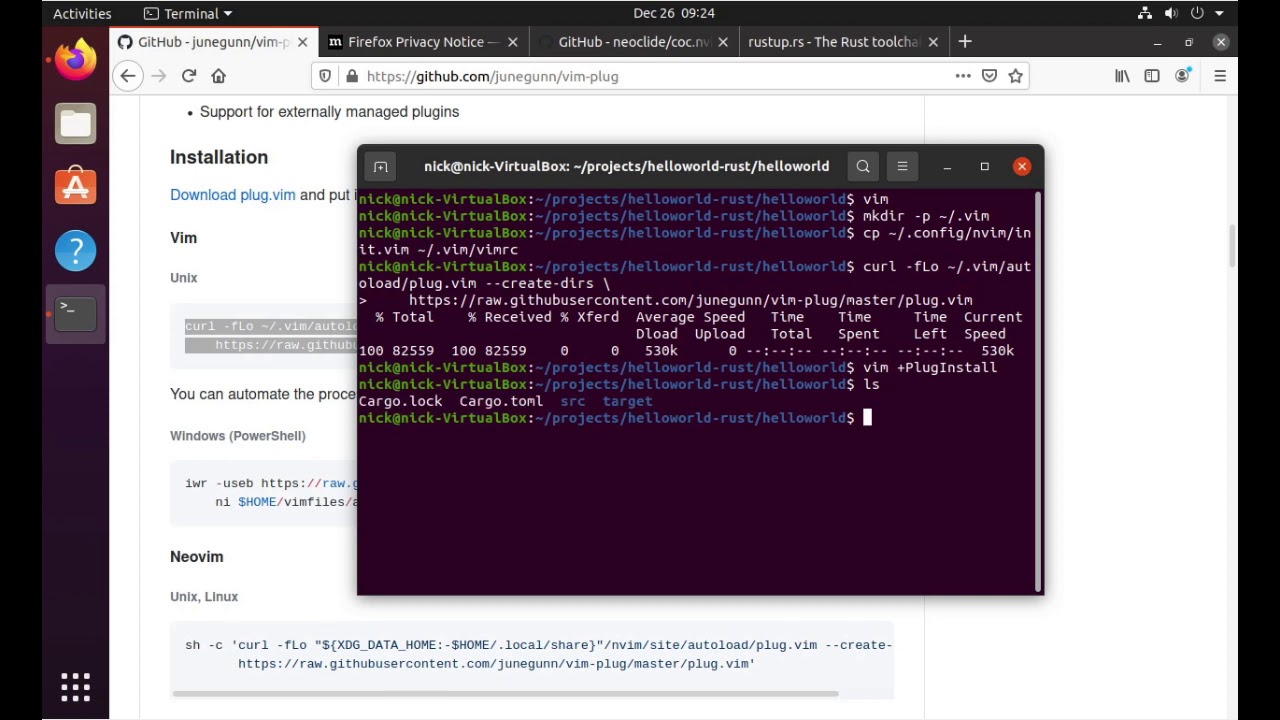
Task: Open the Help icon in dock
Action: click(76, 251)
